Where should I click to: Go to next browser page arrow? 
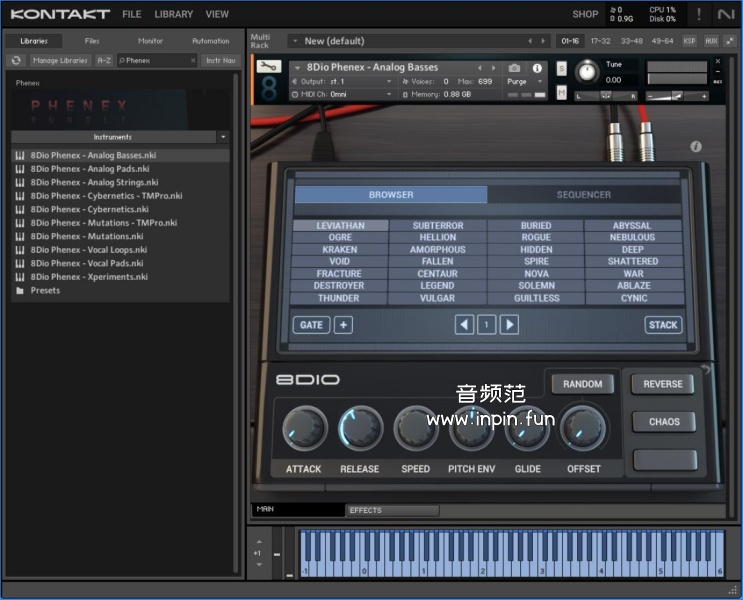(x=509, y=324)
